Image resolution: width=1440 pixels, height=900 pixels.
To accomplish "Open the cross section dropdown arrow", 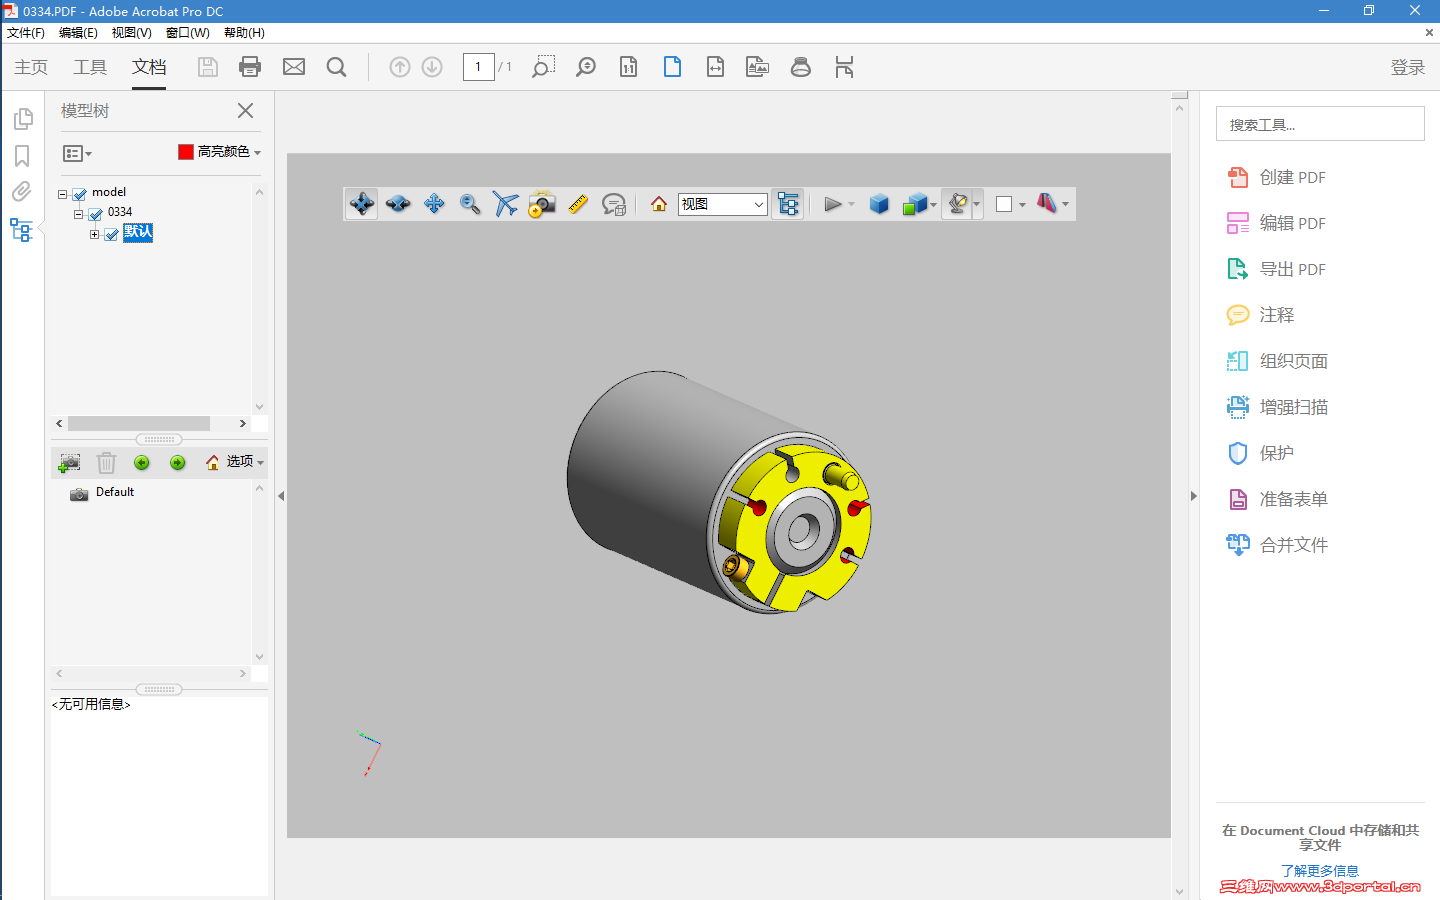I will [1065, 205].
